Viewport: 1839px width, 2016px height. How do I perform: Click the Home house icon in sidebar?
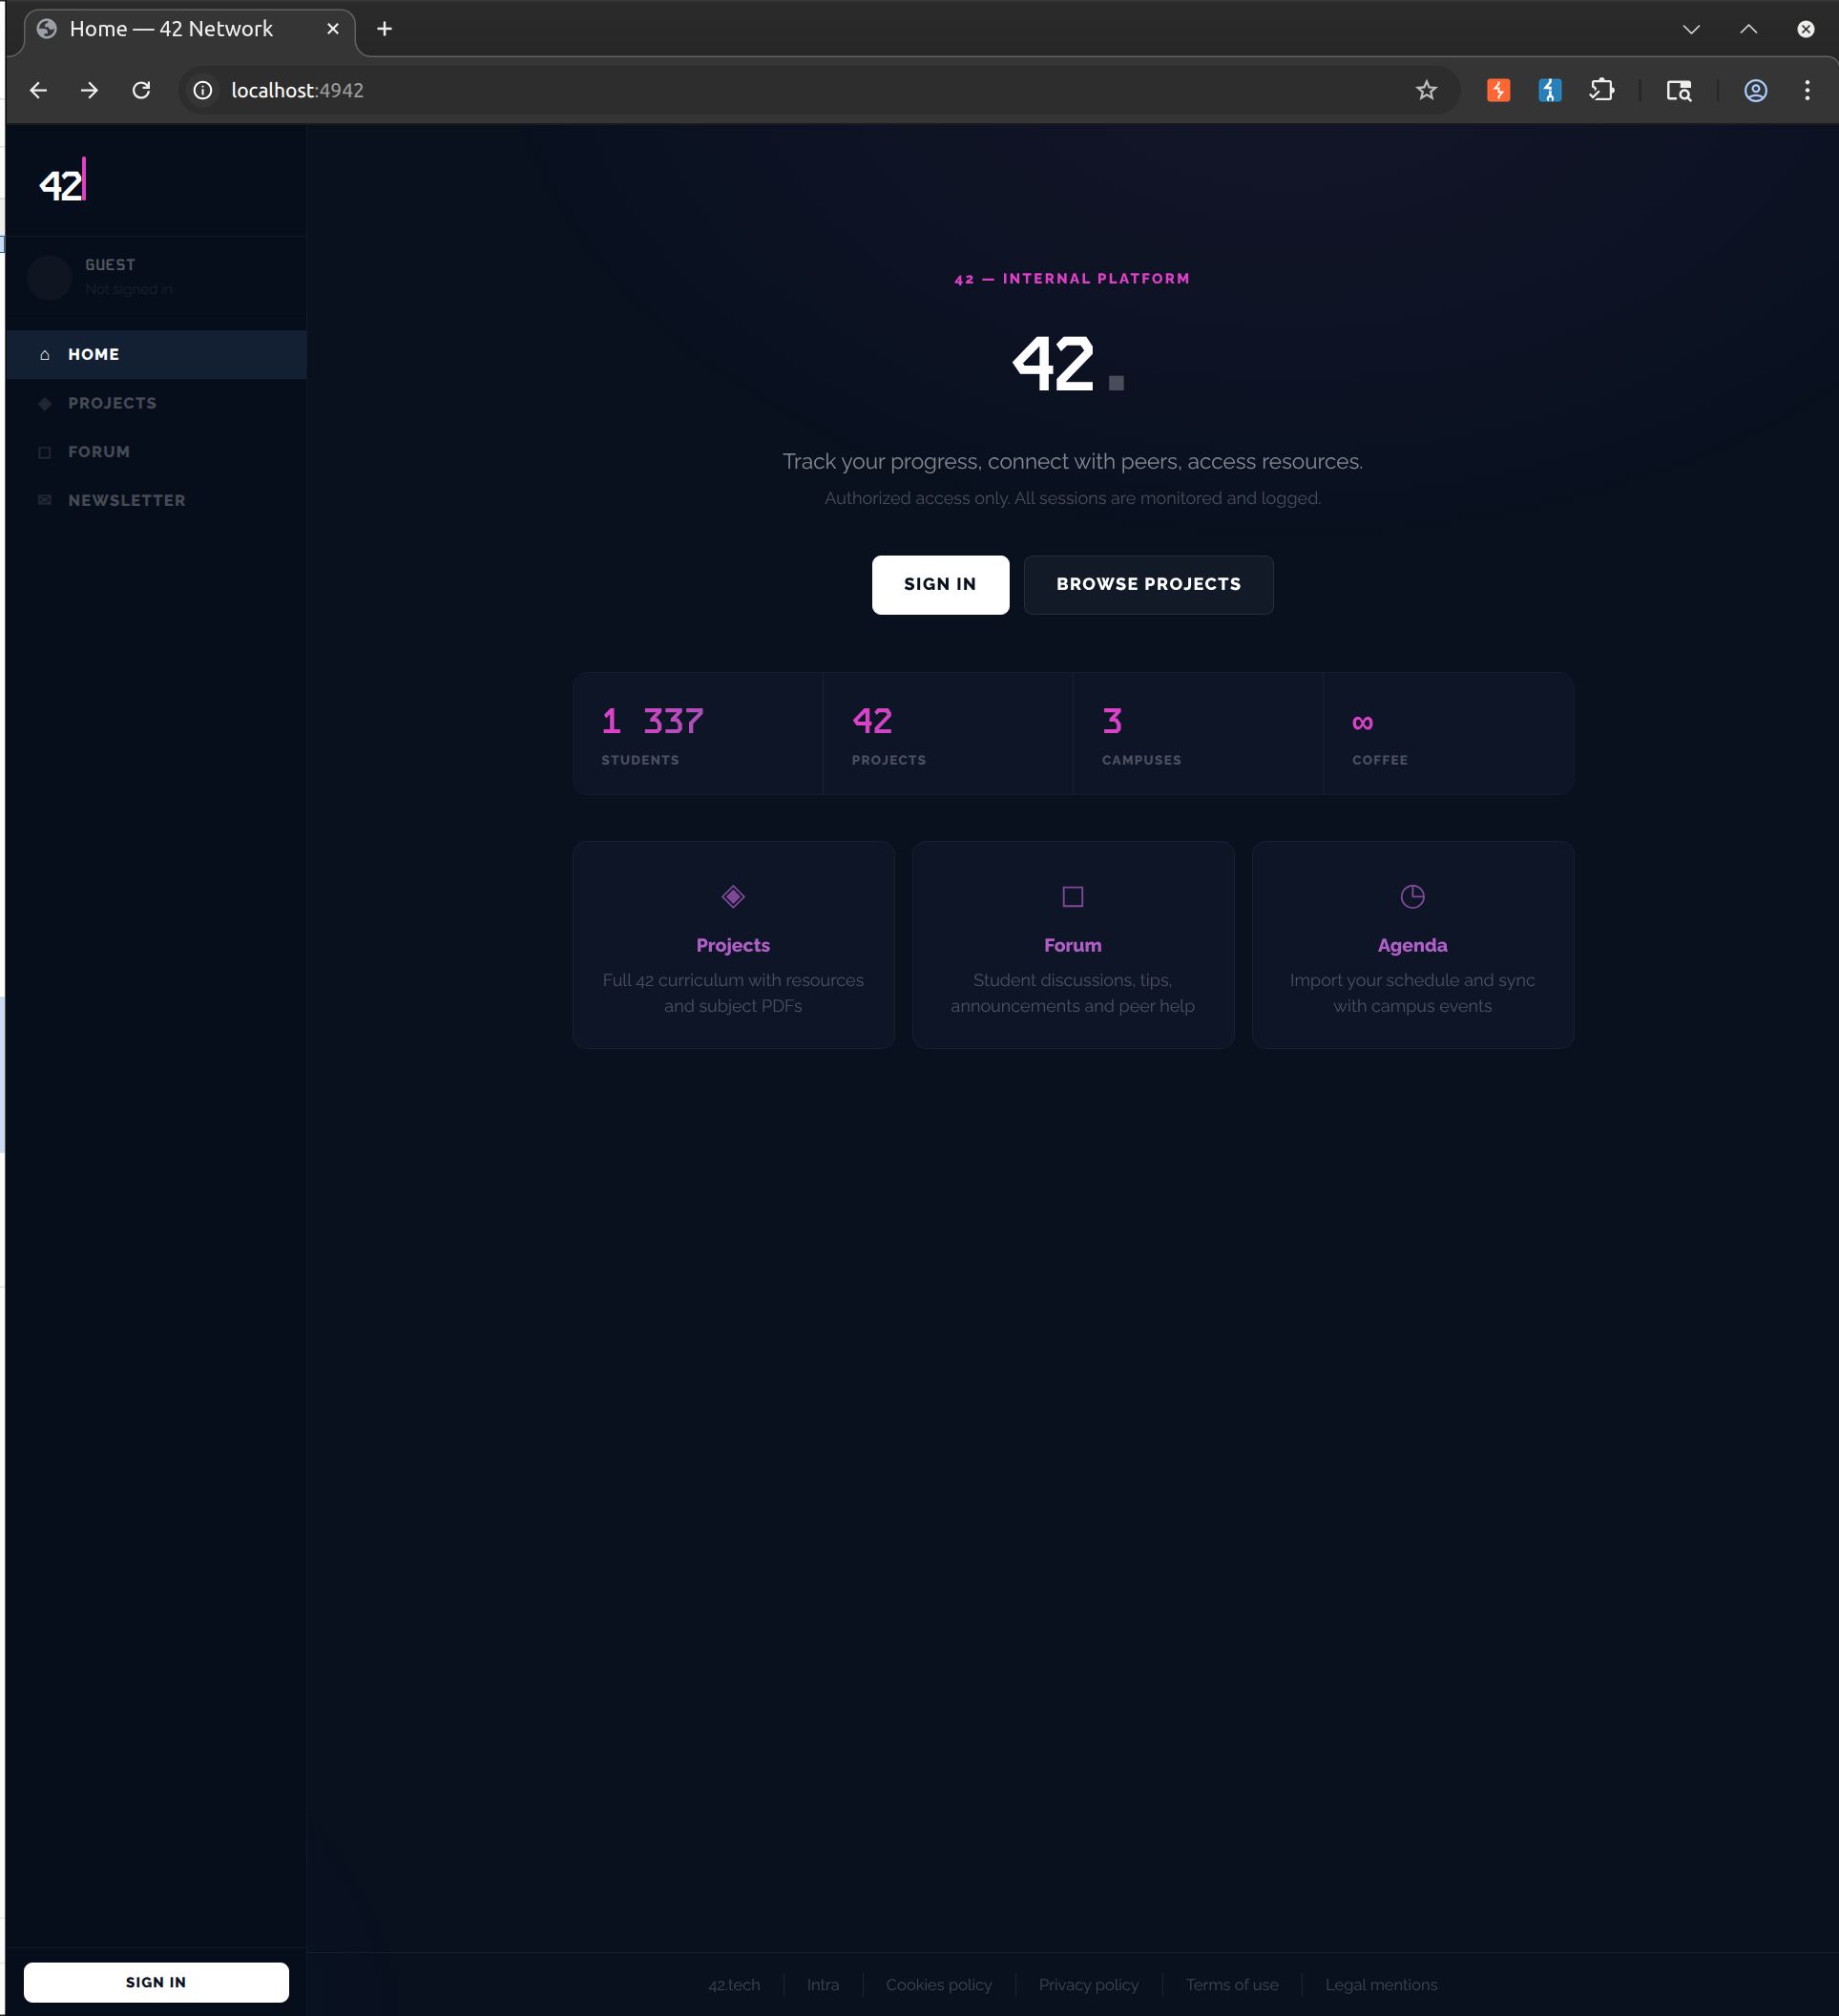(44, 355)
